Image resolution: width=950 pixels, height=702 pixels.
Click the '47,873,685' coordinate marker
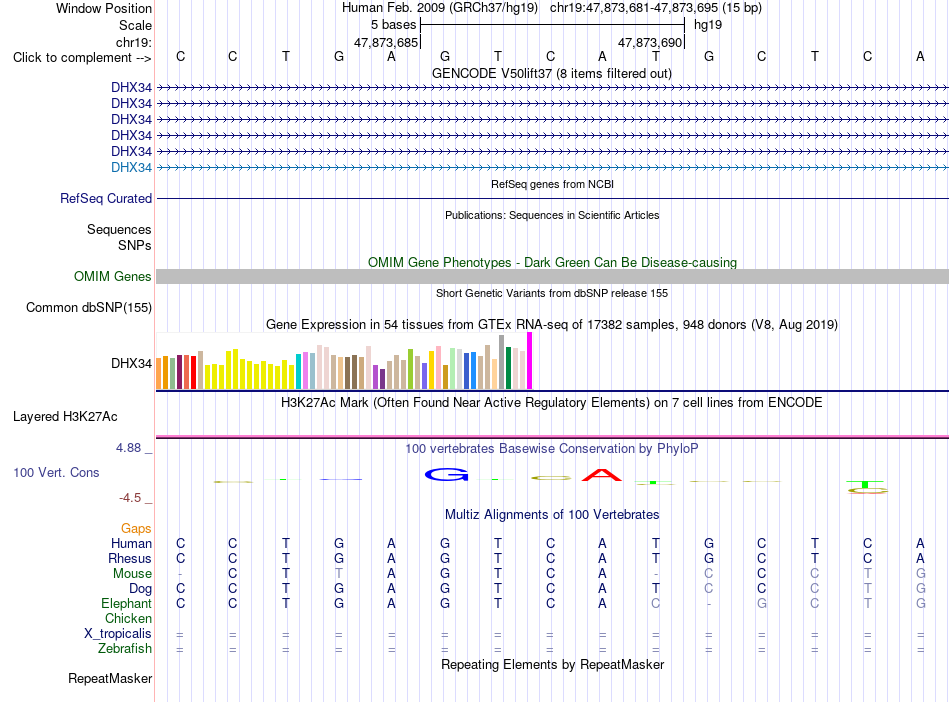click(386, 42)
